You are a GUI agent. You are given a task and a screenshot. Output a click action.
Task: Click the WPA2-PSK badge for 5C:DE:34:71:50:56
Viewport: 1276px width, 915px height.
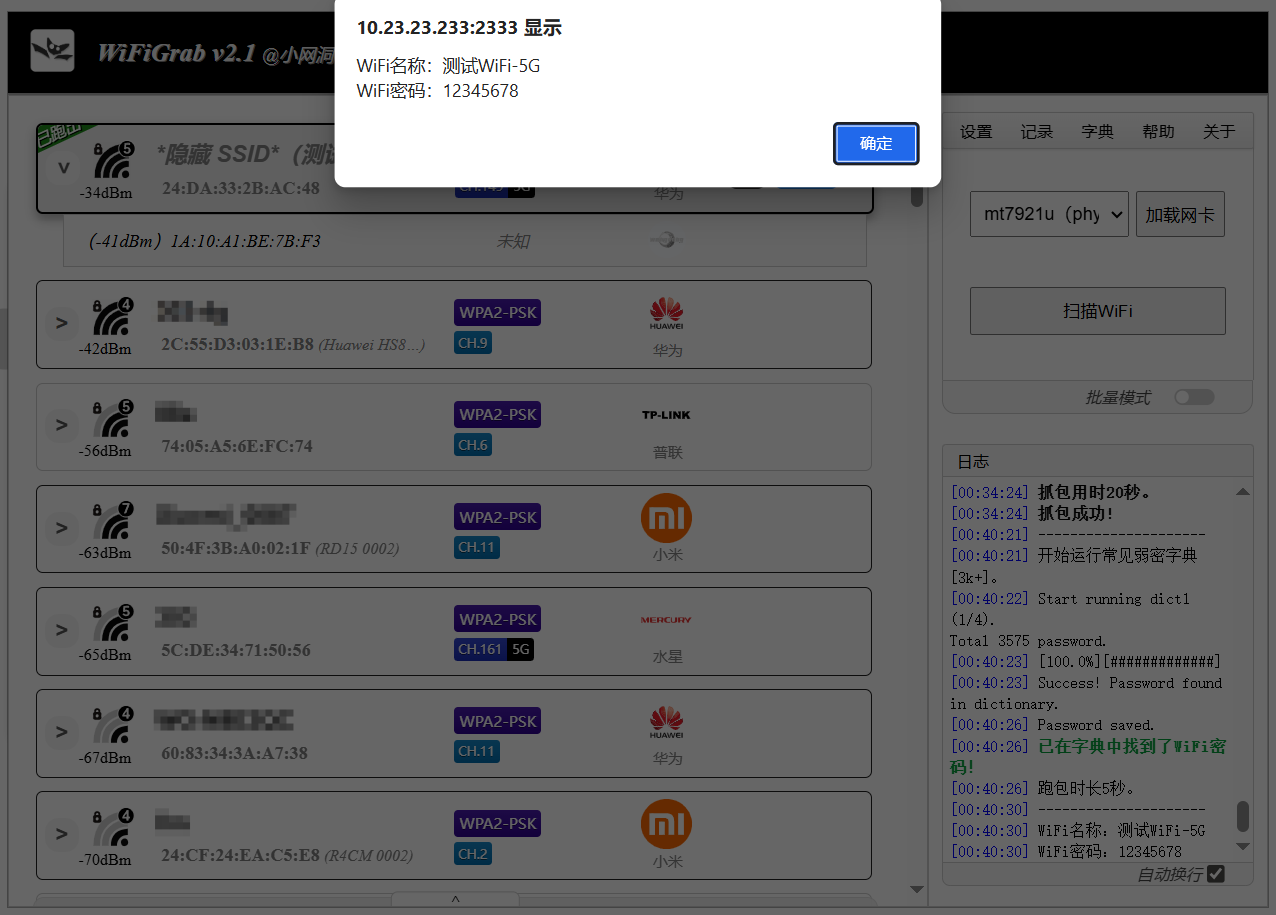497,619
